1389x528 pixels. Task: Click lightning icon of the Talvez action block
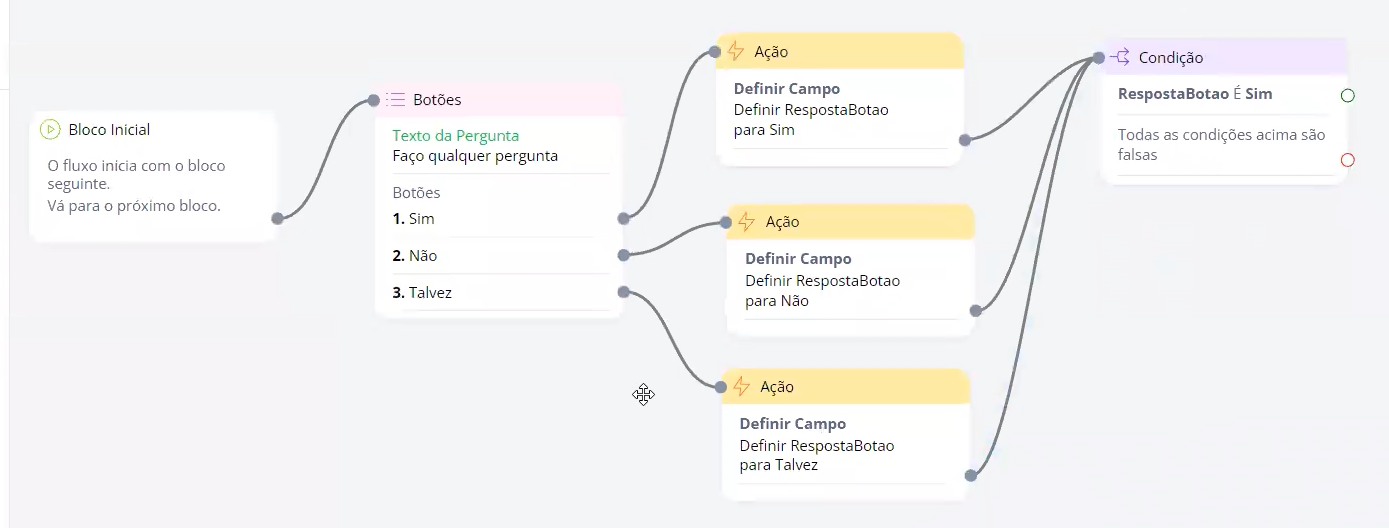pos(742,387)
